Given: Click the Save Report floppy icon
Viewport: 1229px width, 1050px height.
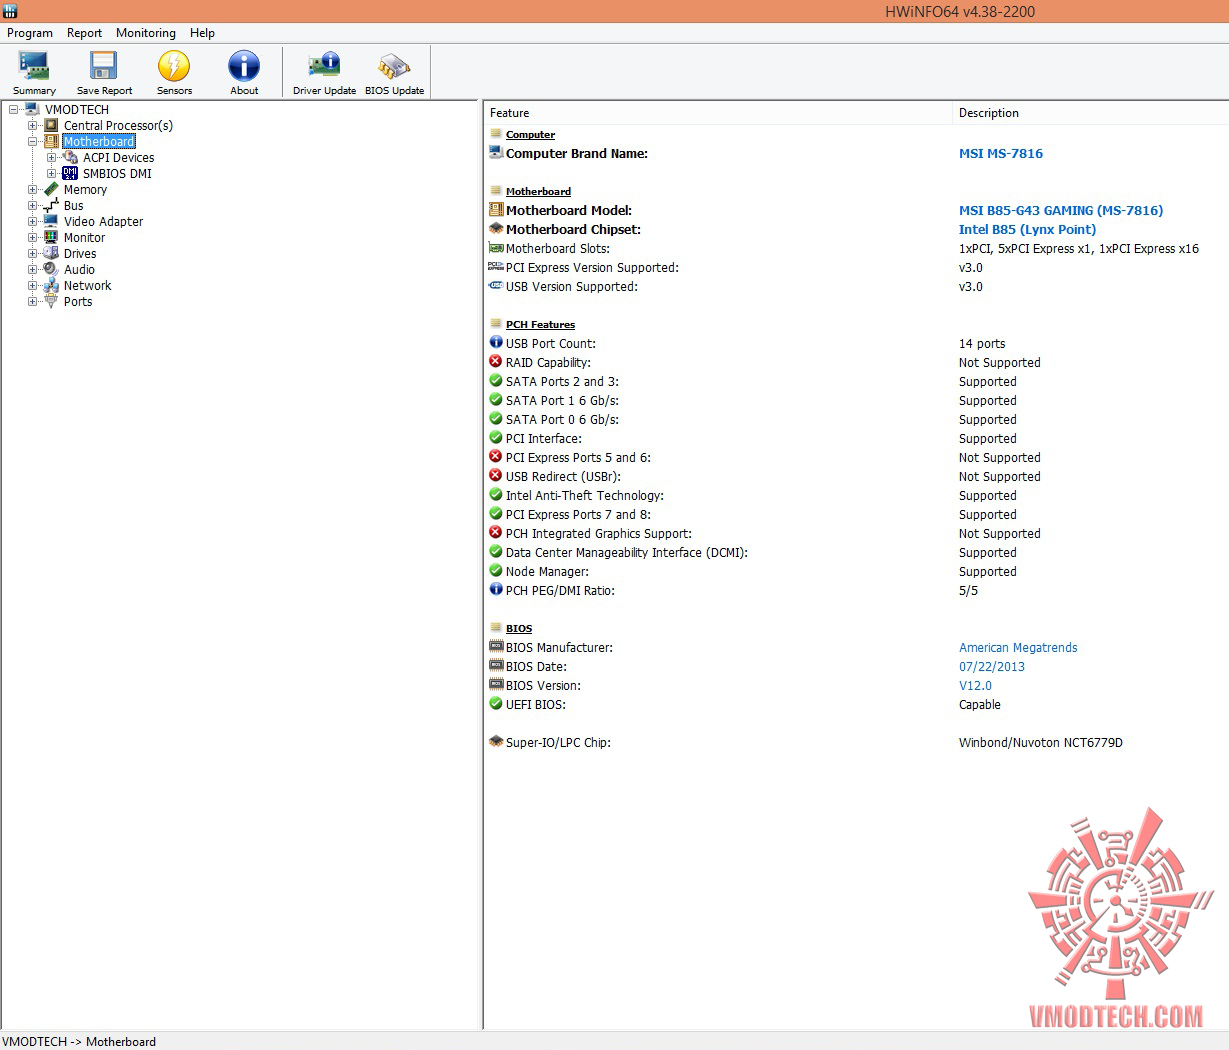Looking at the screenshot, I should click(104, 67).
